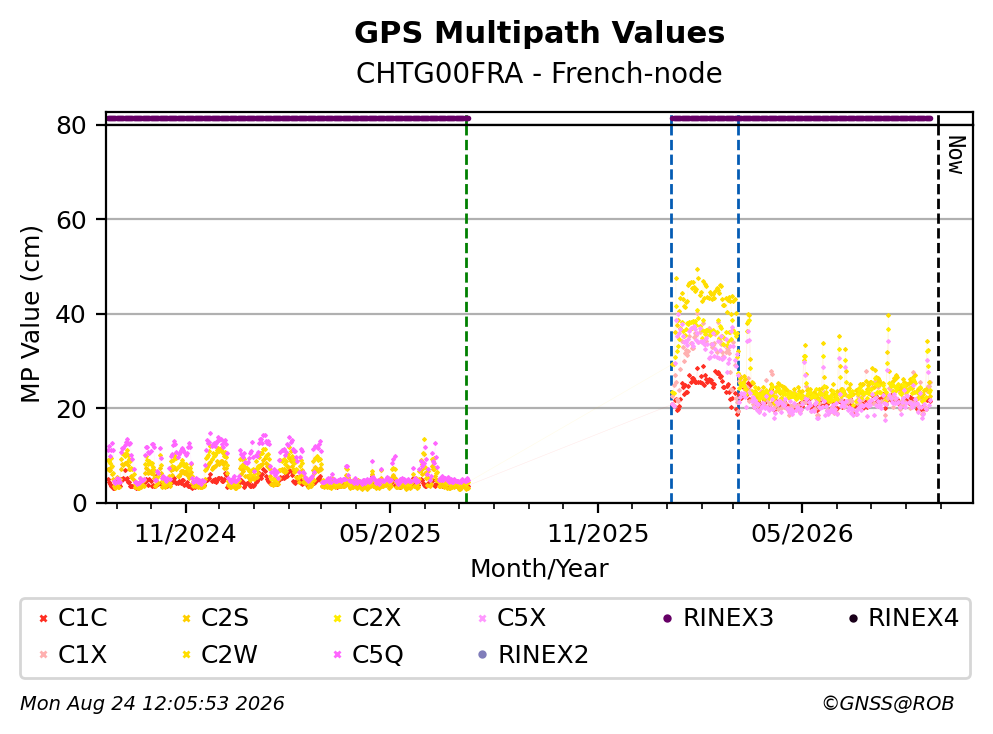
Task: Click the C2X yellow legend marker
Action: [x=338, y=618]
